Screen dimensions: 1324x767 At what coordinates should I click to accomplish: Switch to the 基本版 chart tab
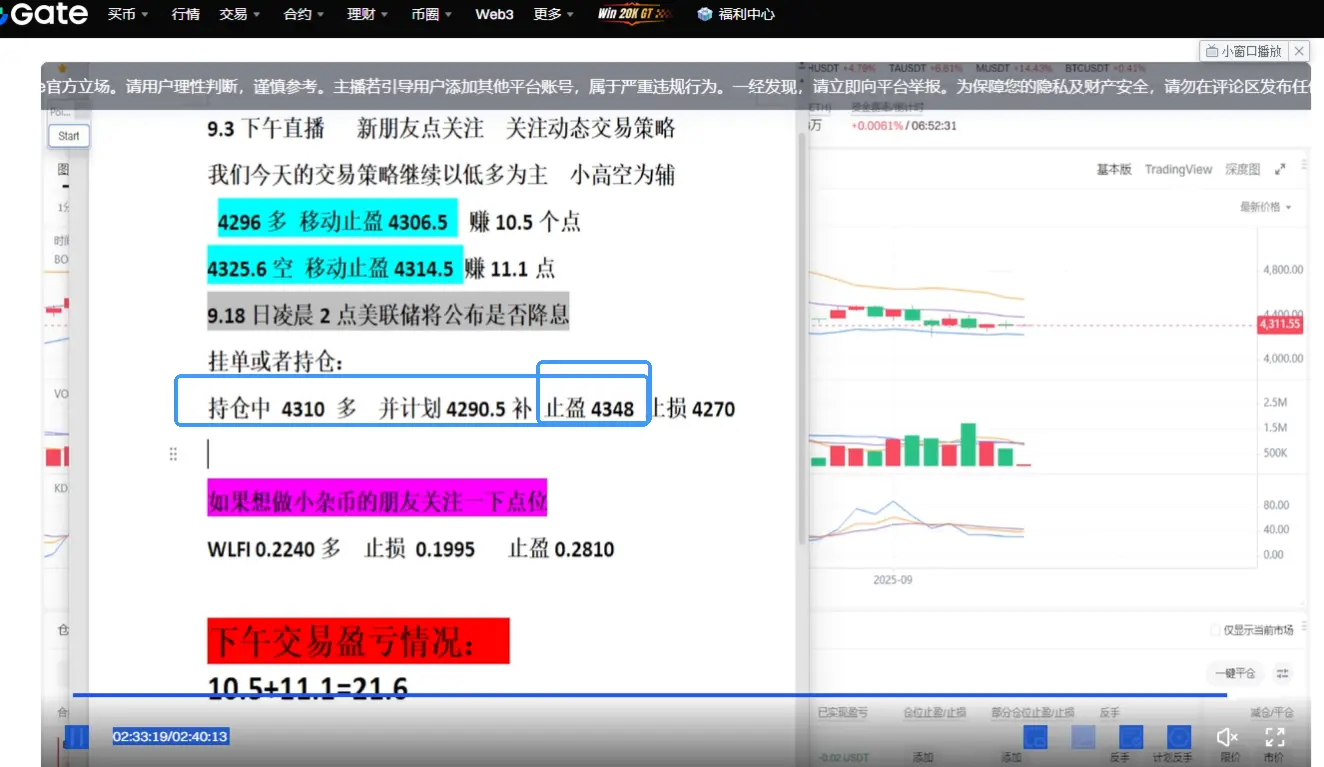coord(1114,170)
